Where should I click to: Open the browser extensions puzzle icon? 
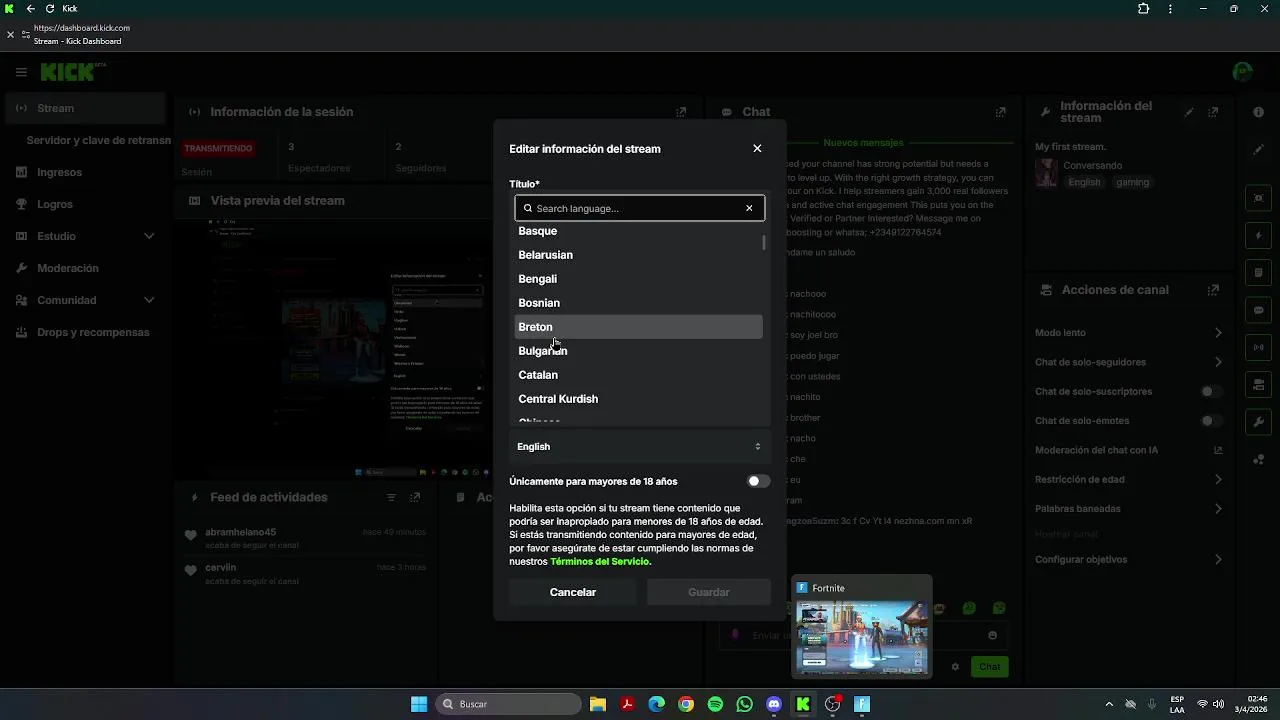1143,9
